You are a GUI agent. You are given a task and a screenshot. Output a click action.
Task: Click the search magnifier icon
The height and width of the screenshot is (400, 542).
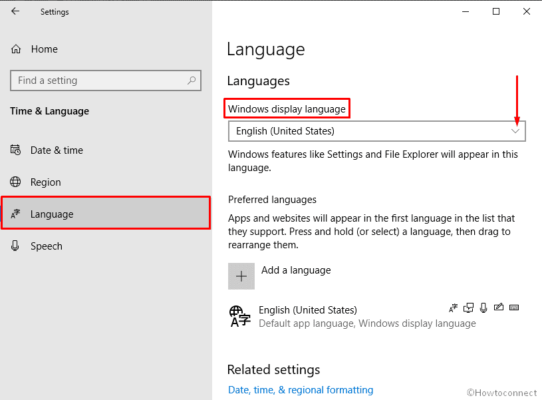click(x=192, y=81)
